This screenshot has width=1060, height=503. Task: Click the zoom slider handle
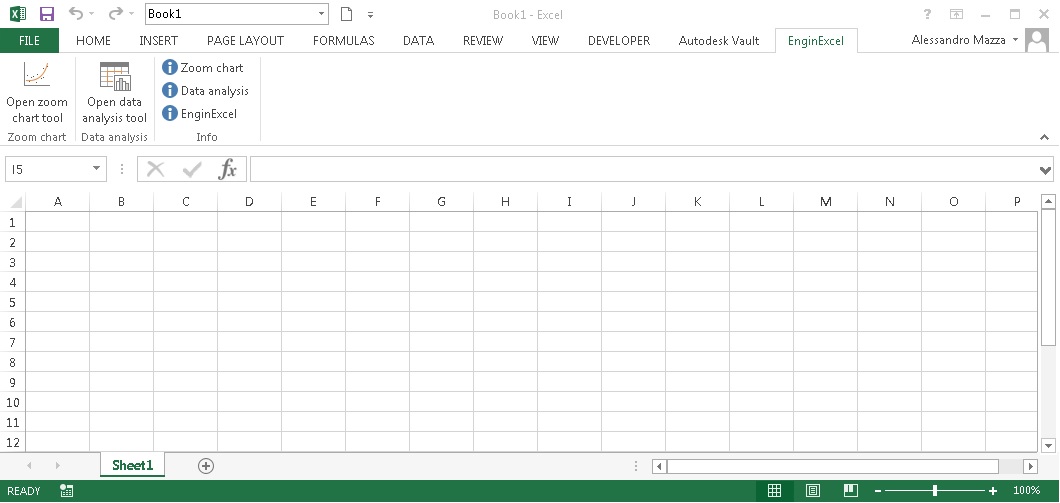(x=935, y=491)
